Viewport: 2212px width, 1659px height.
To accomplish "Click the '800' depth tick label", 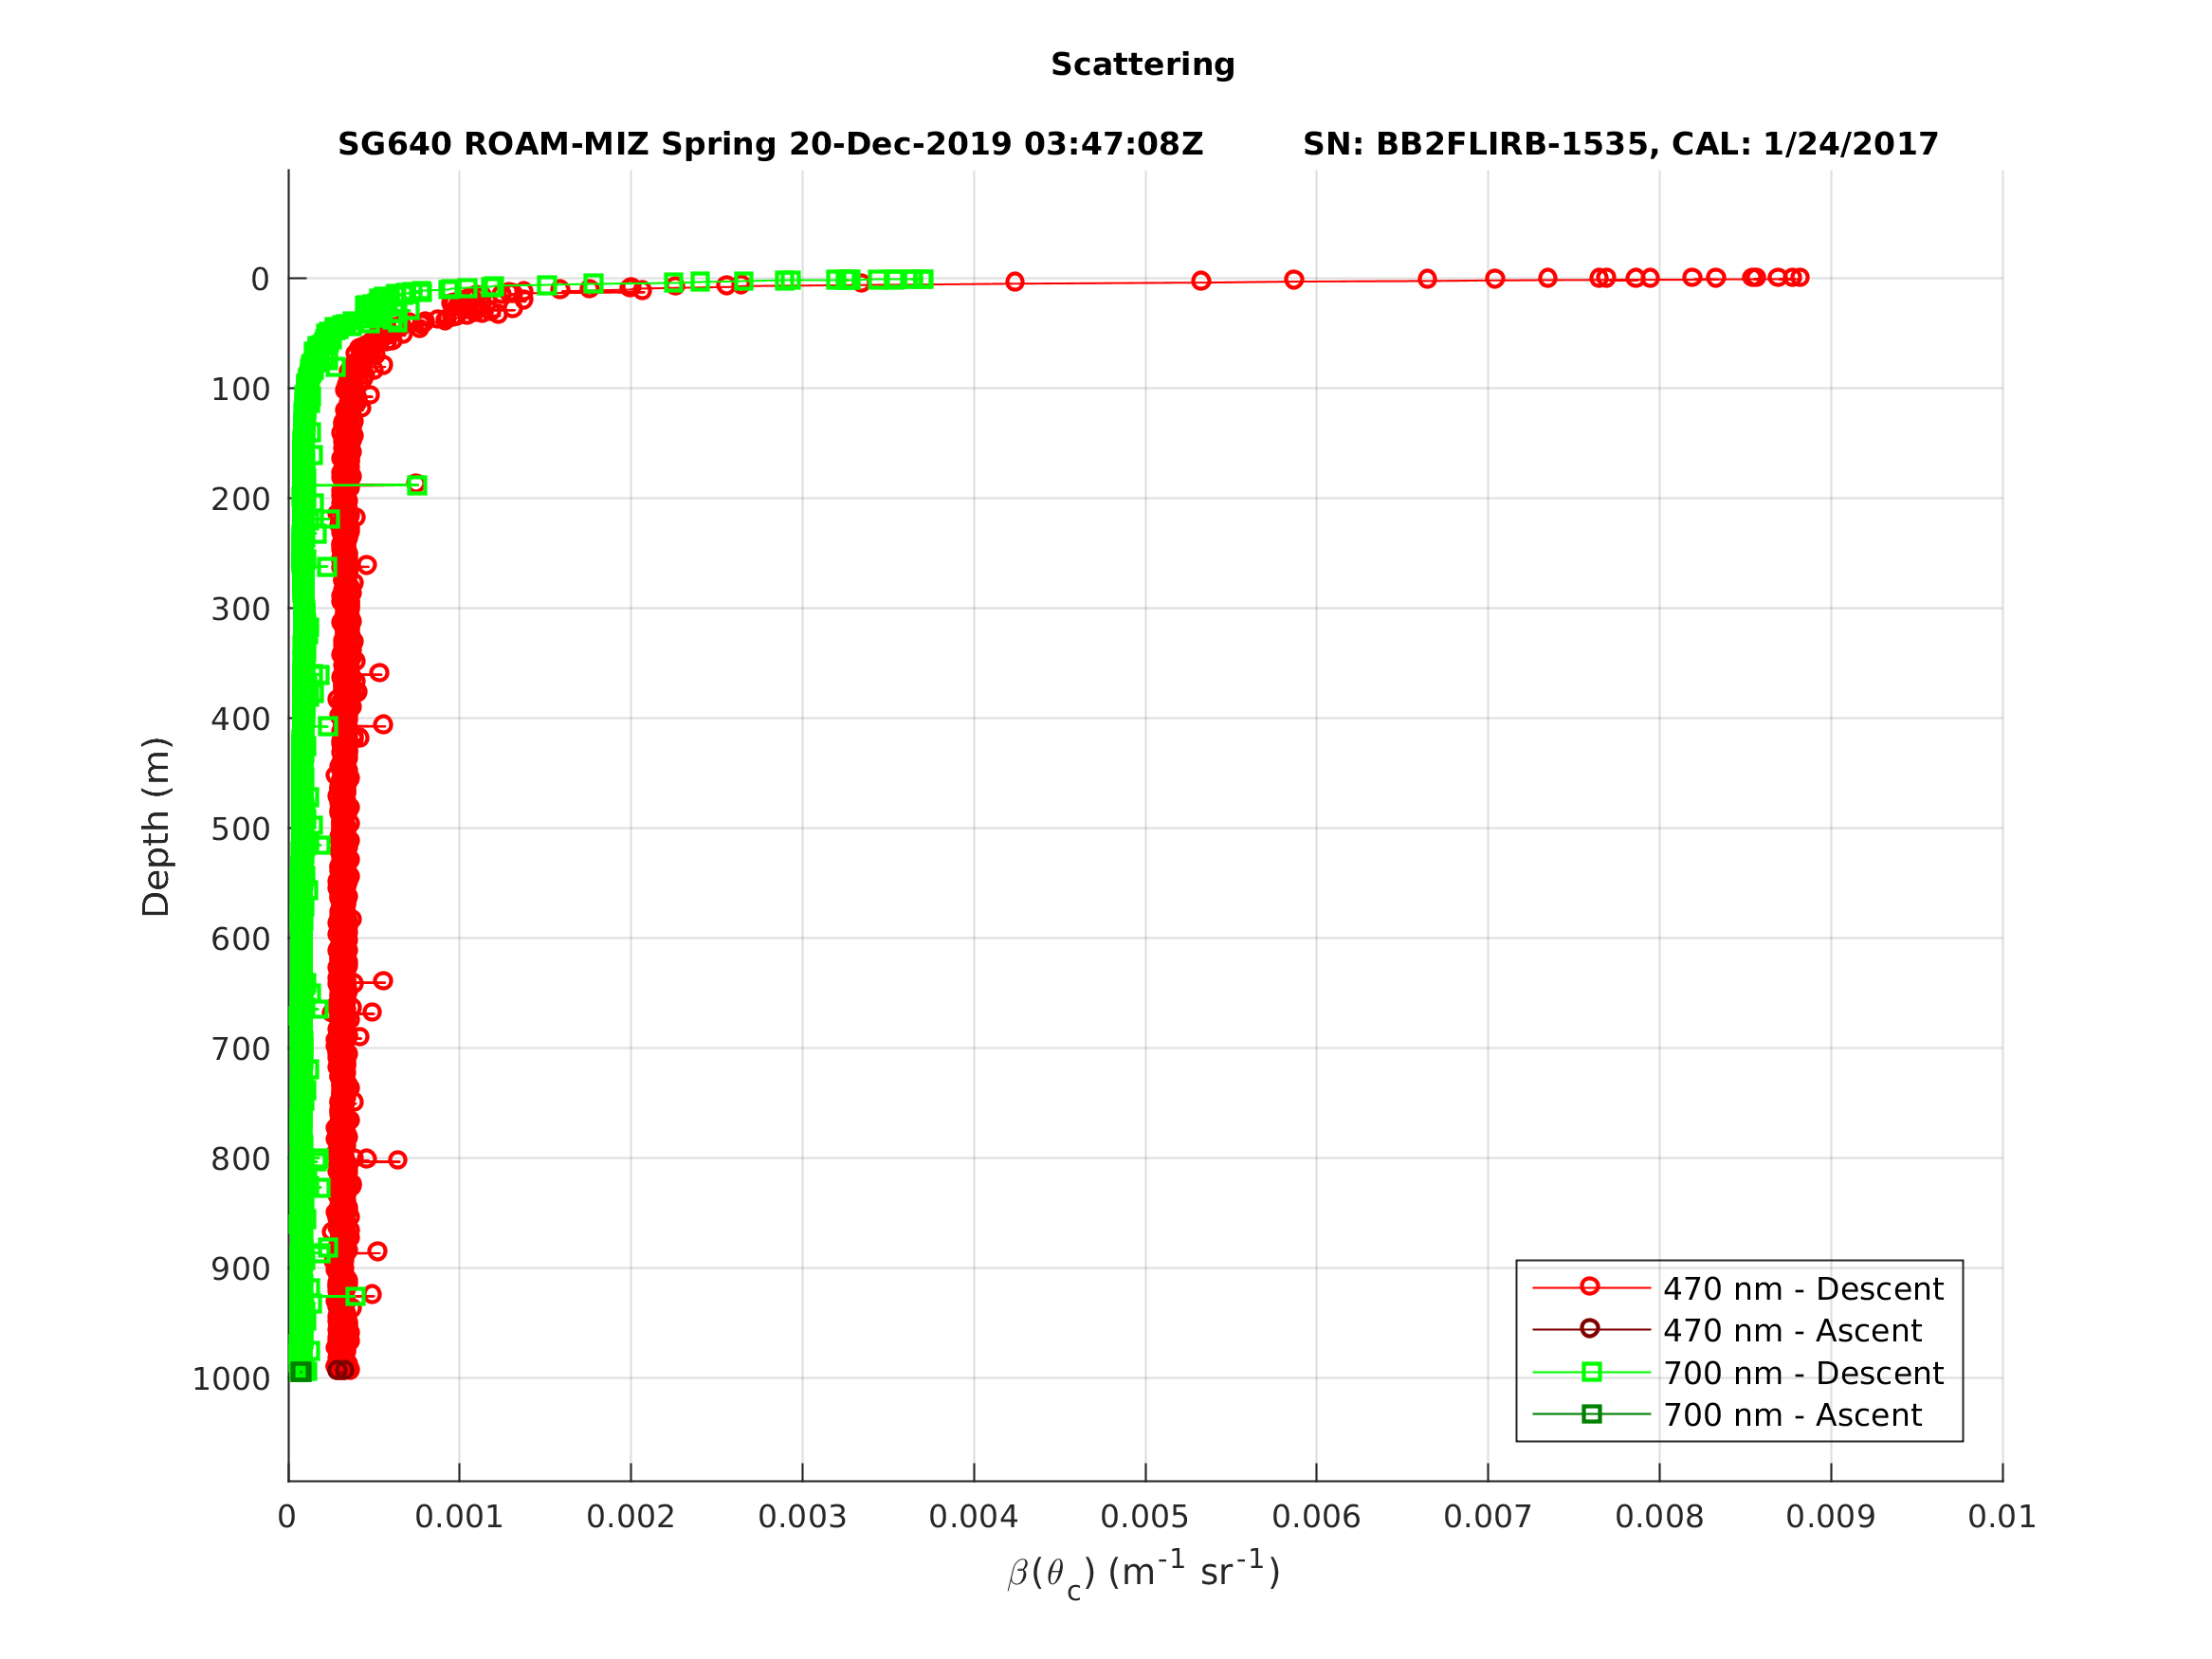I will pyautogui.click(x=241, y=1159).
